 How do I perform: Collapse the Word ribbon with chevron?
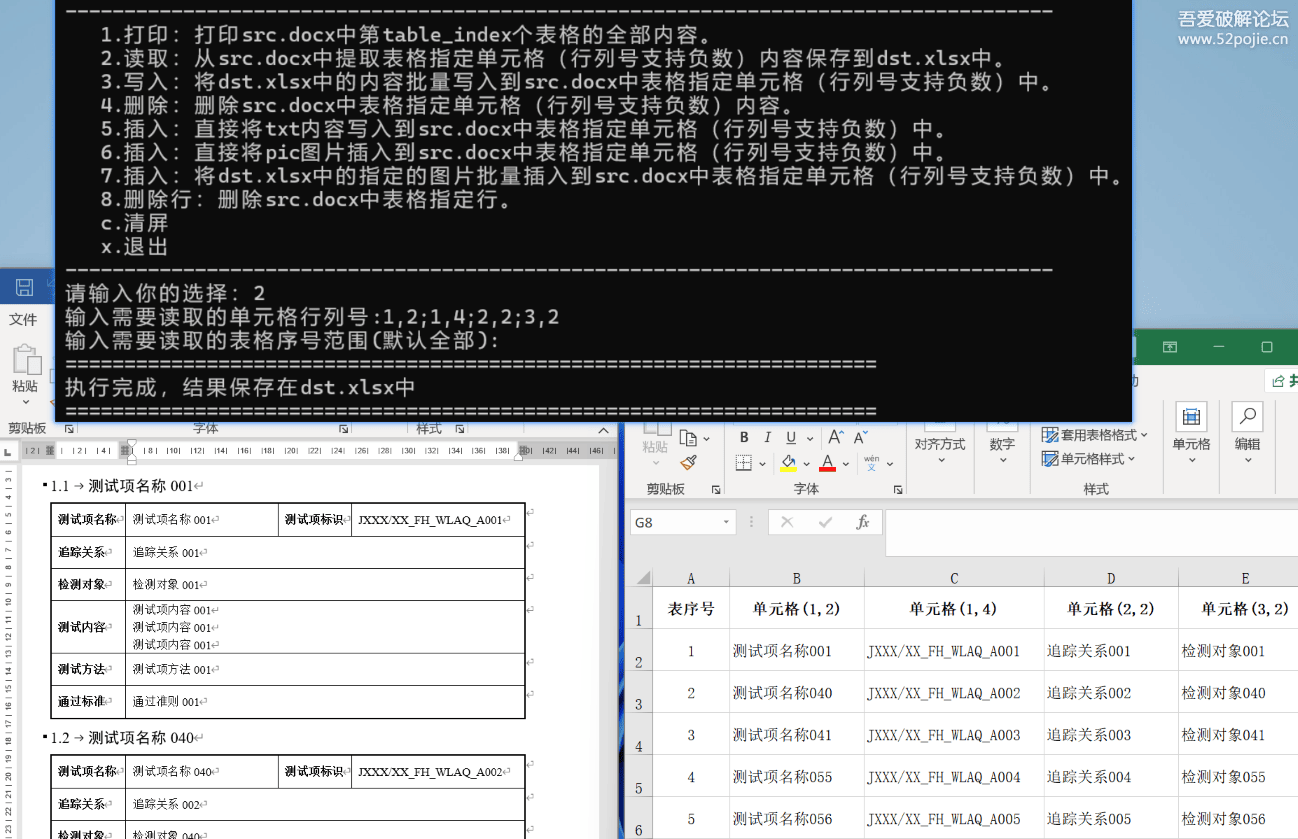click(x=603, y=429)
